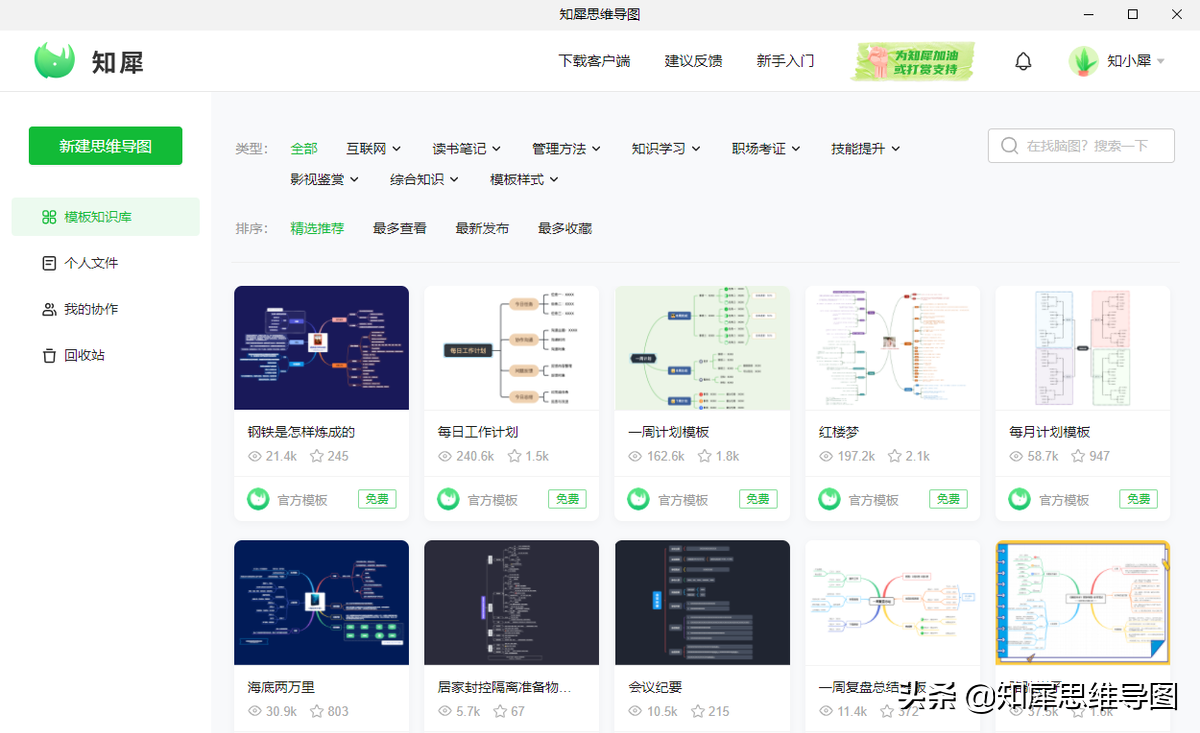Open the 新手入门 link

tap(785, 61)
